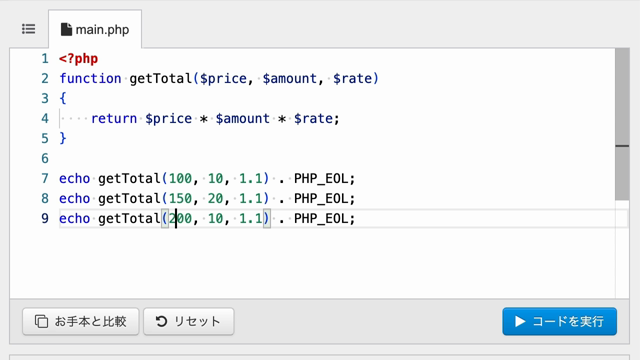This screenshot has height=360, width=640.
Task: Click the $rate parameter on line 2
Action: (353, 78)
